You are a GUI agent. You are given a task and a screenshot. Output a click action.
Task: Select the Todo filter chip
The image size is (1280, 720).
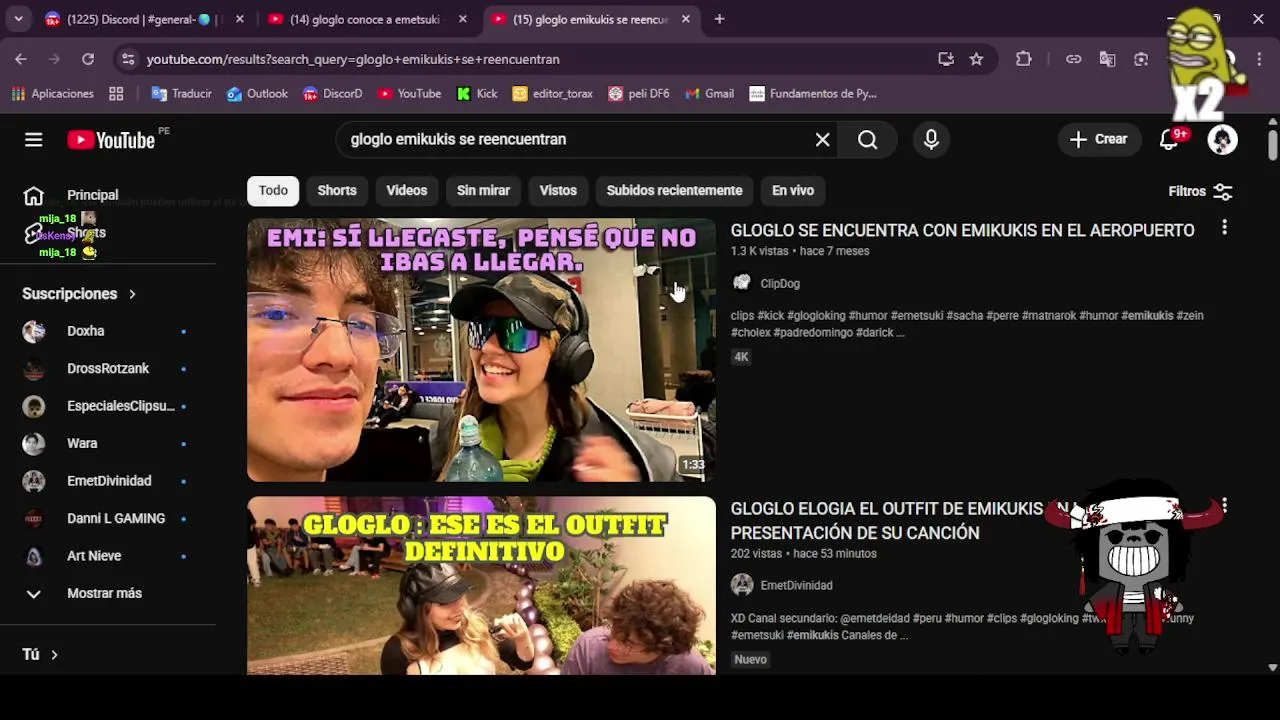(273, 190)
